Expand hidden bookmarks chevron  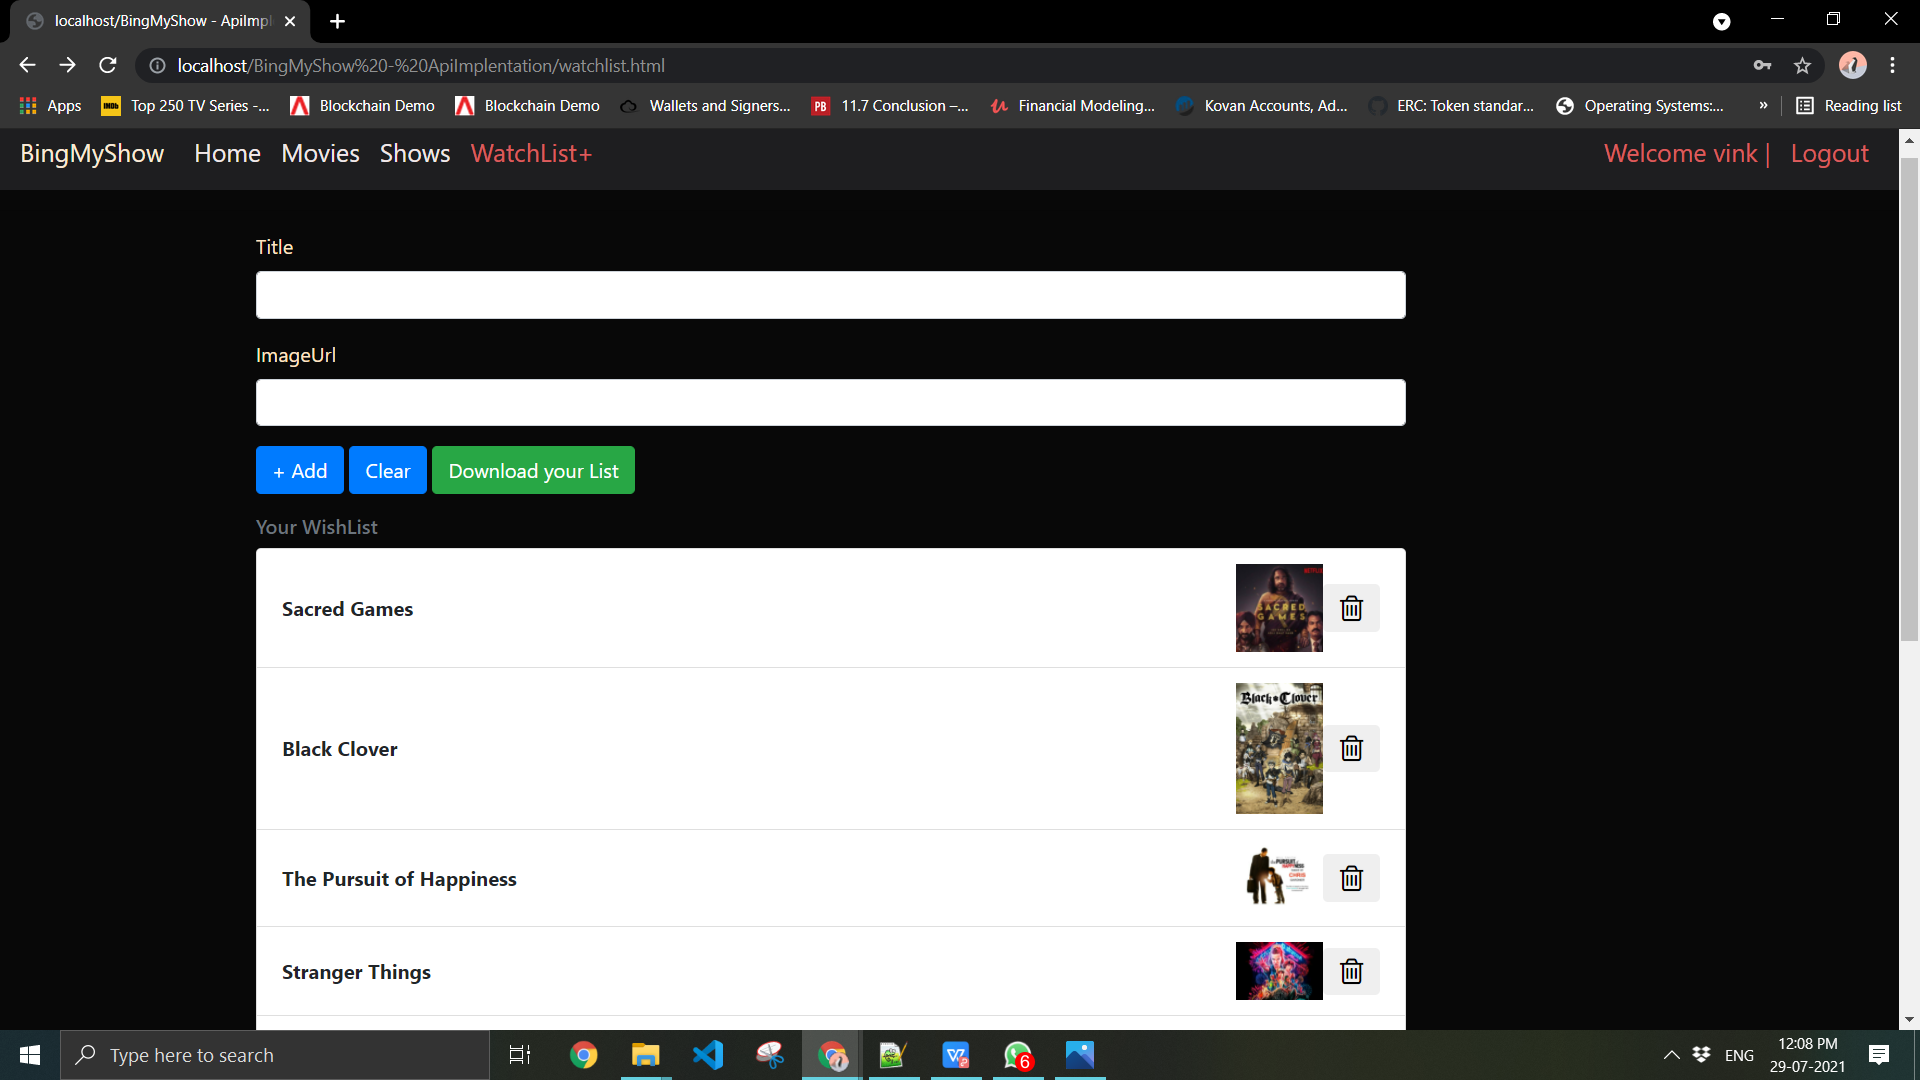tap(1763, 106)
